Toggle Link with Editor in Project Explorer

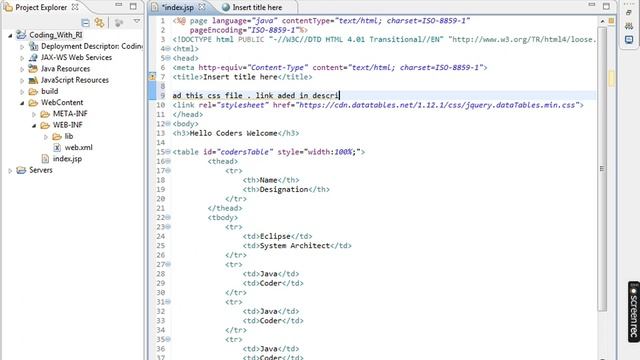coord(99,23)
